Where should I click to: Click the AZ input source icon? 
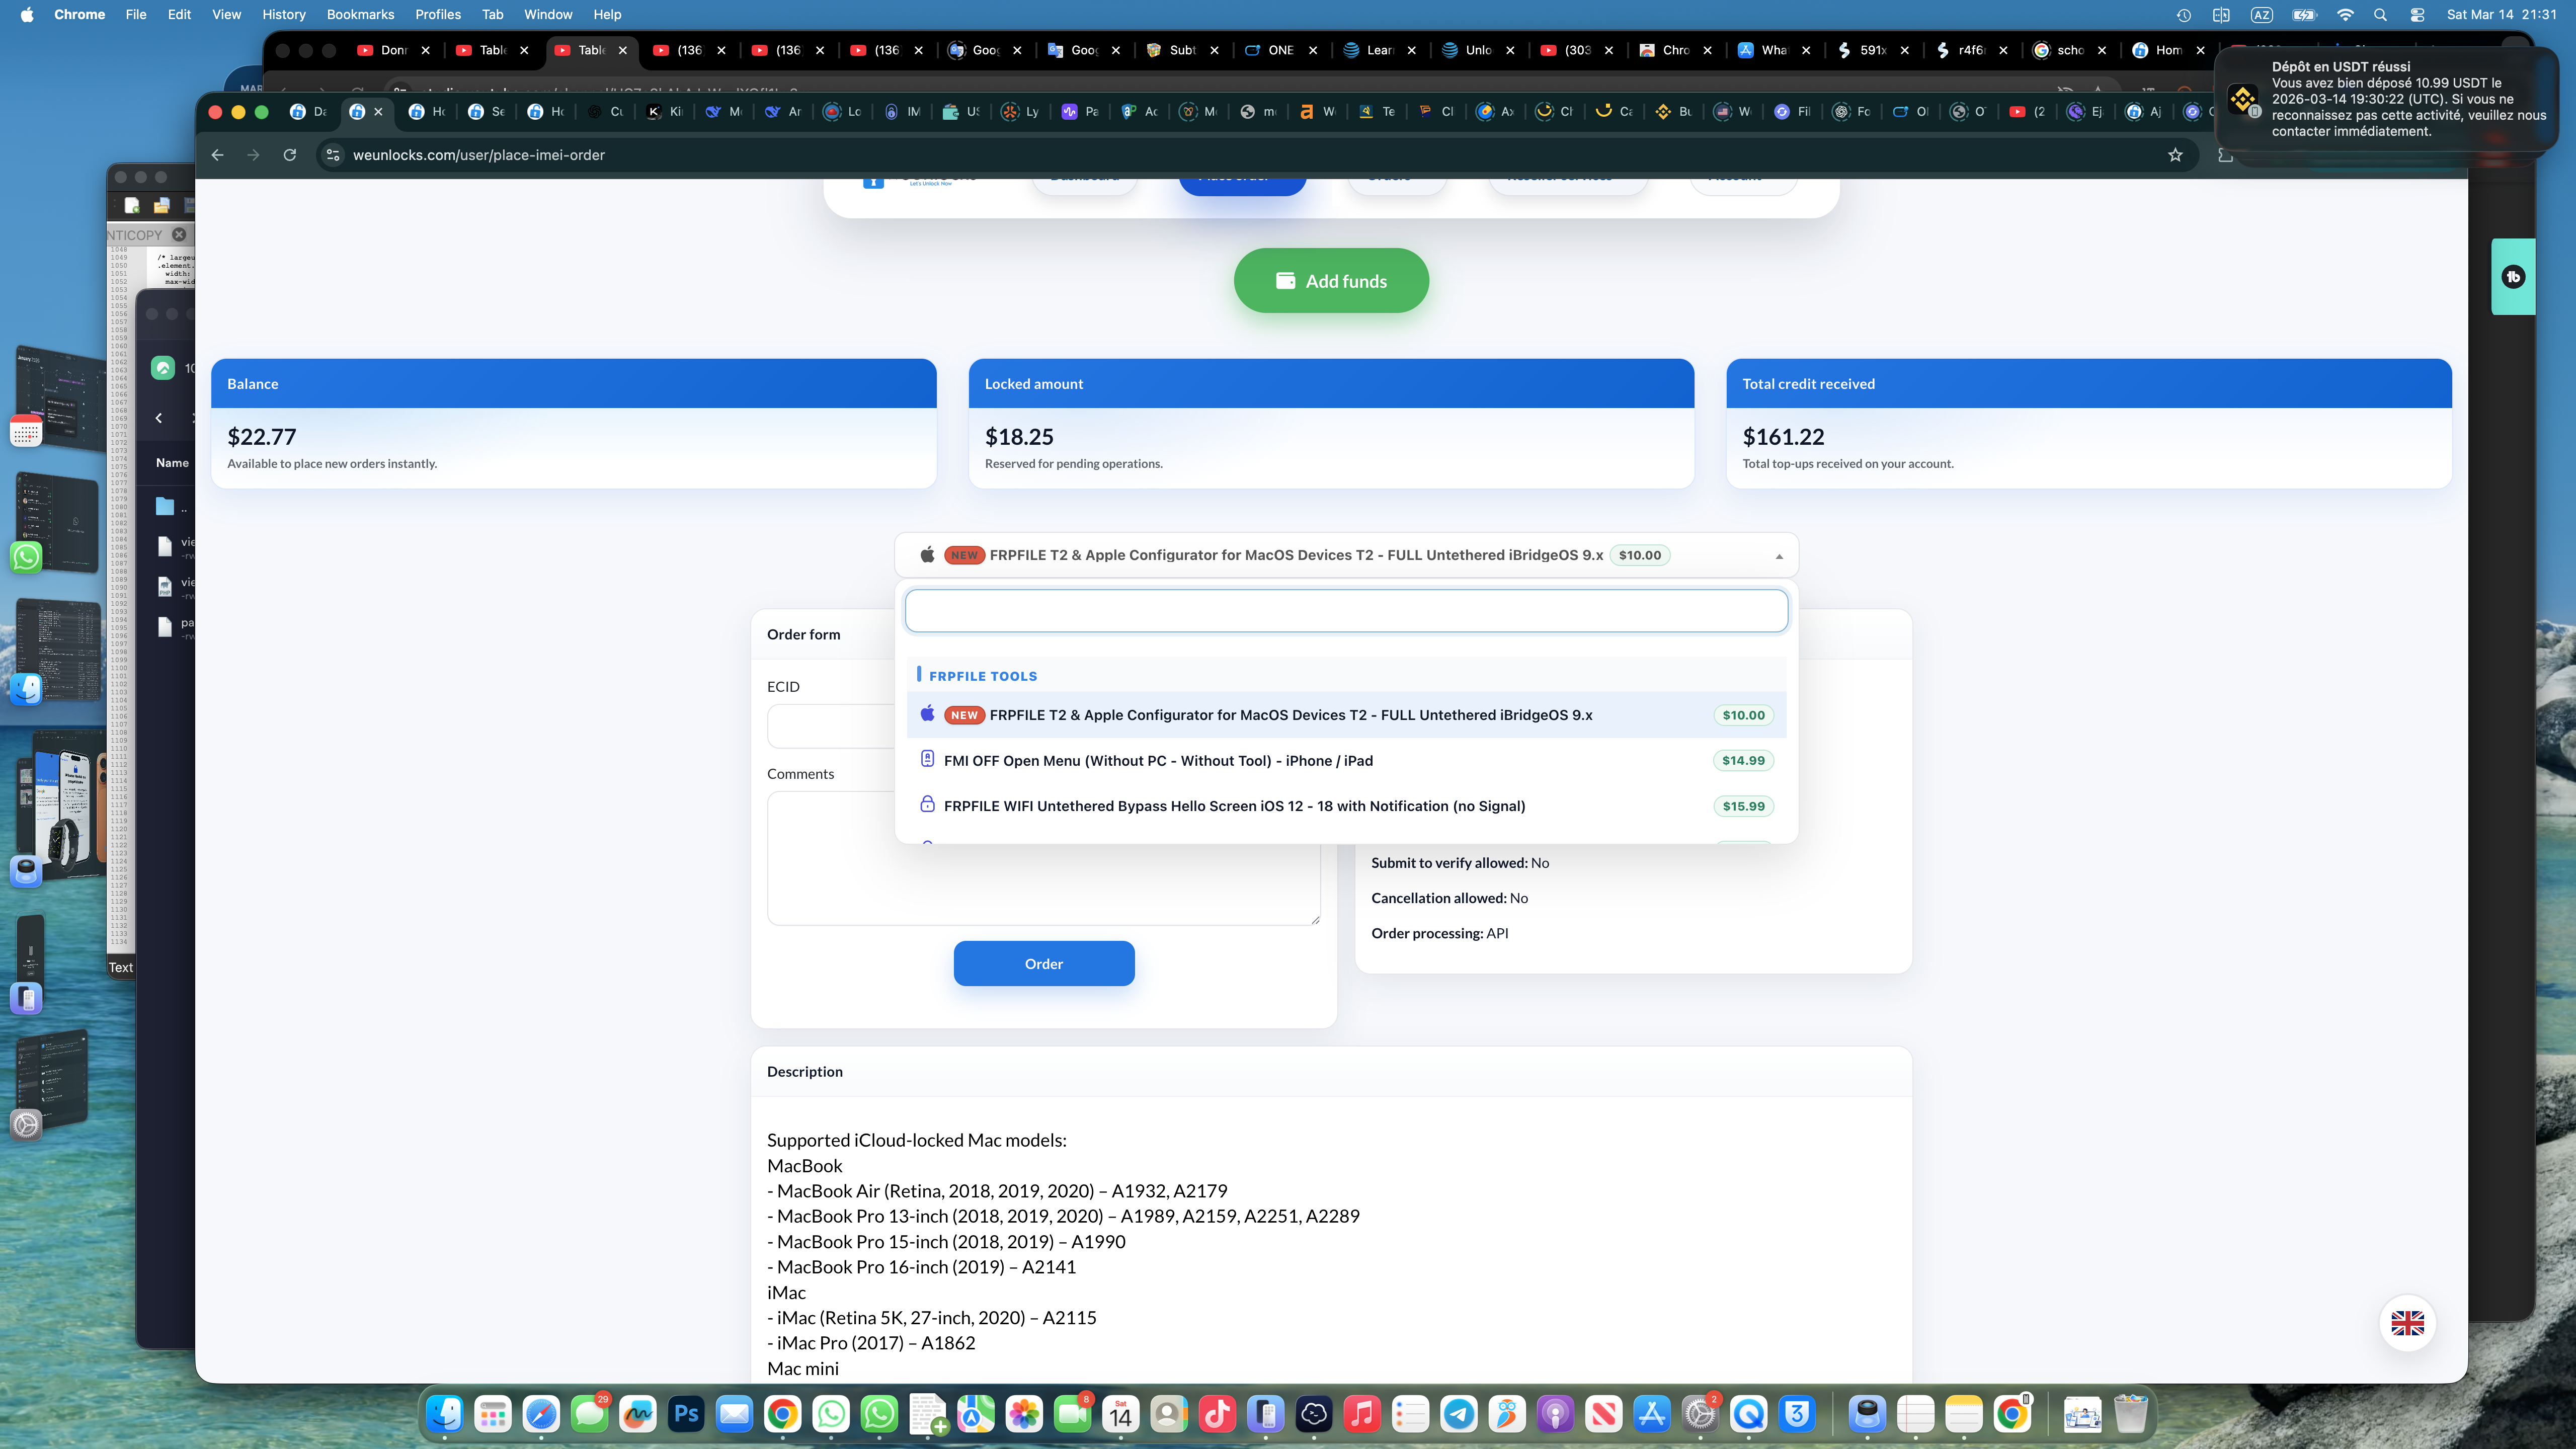[x=2261, y=15]
